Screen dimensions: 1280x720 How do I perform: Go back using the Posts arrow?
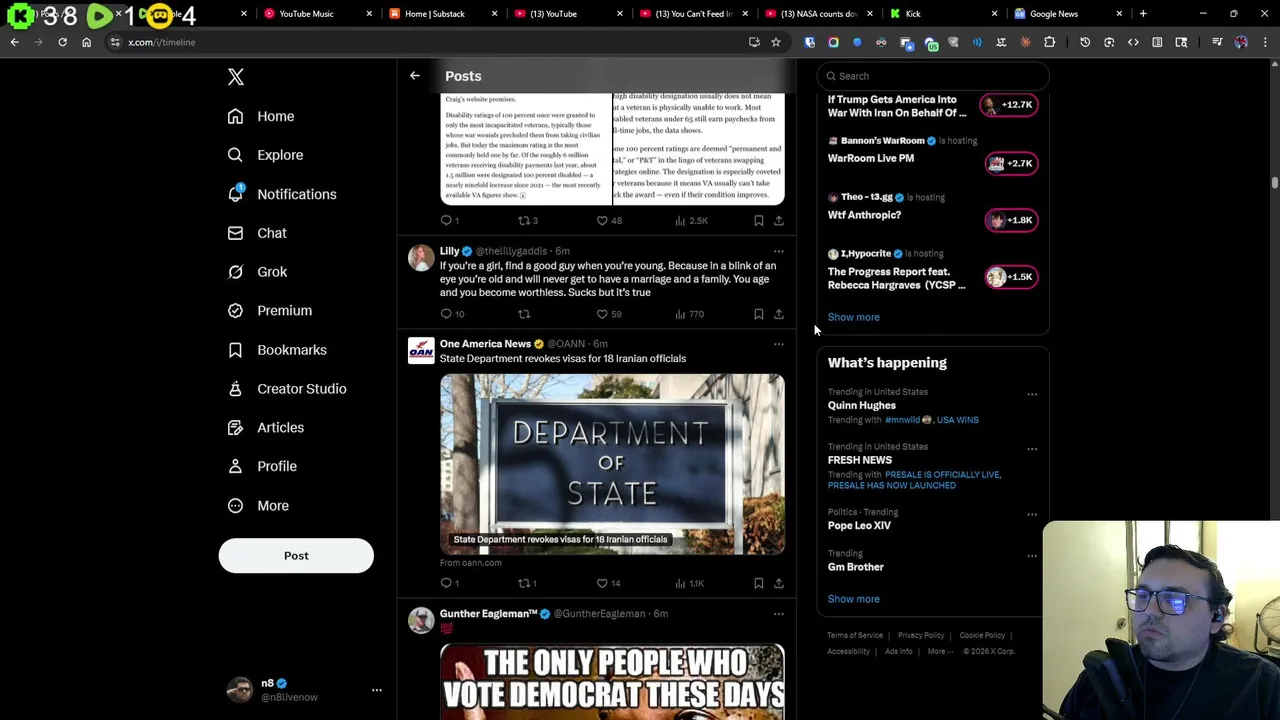414,76
